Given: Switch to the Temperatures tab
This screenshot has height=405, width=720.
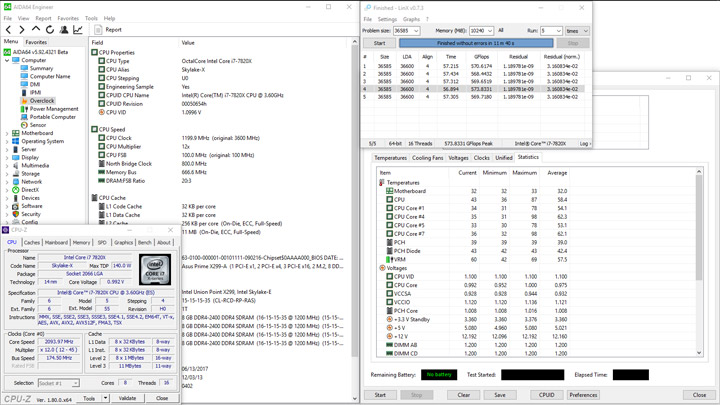Looking at the screenshot, I should 390,158.
